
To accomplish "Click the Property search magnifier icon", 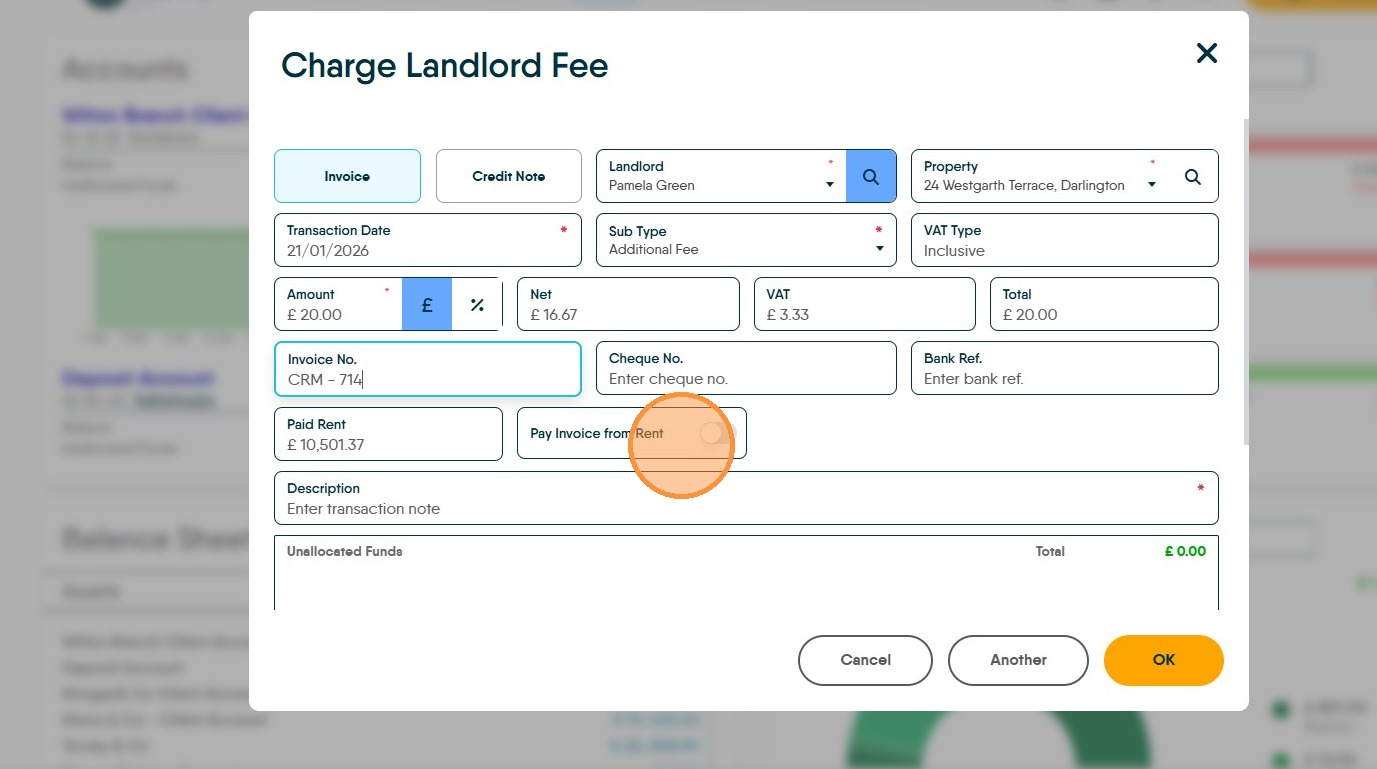I will click(x=1192, y=176).
